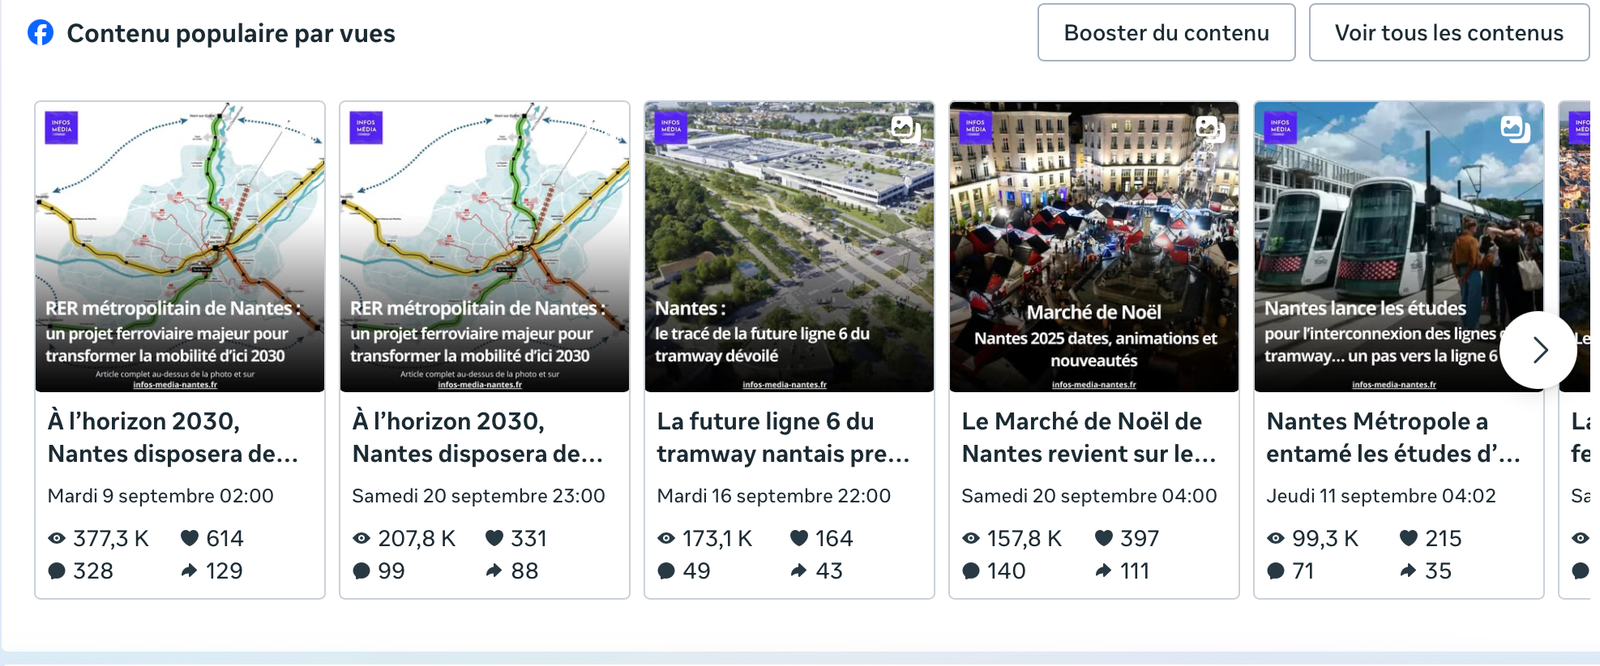Click the comment icon showing 49 comments
Image resolution: width=1600 pixels, height=666 pixels.
coord(666,571)
